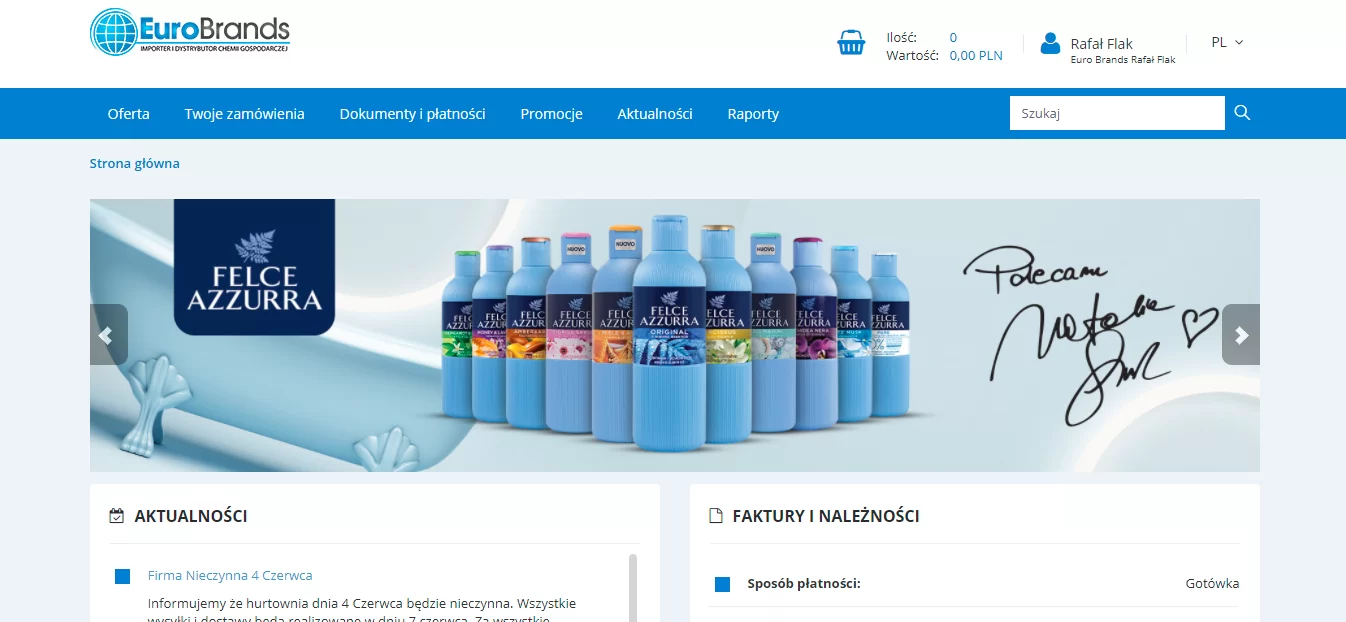Open the Raporty menu

pyautogui.click(x=753, y=114)
